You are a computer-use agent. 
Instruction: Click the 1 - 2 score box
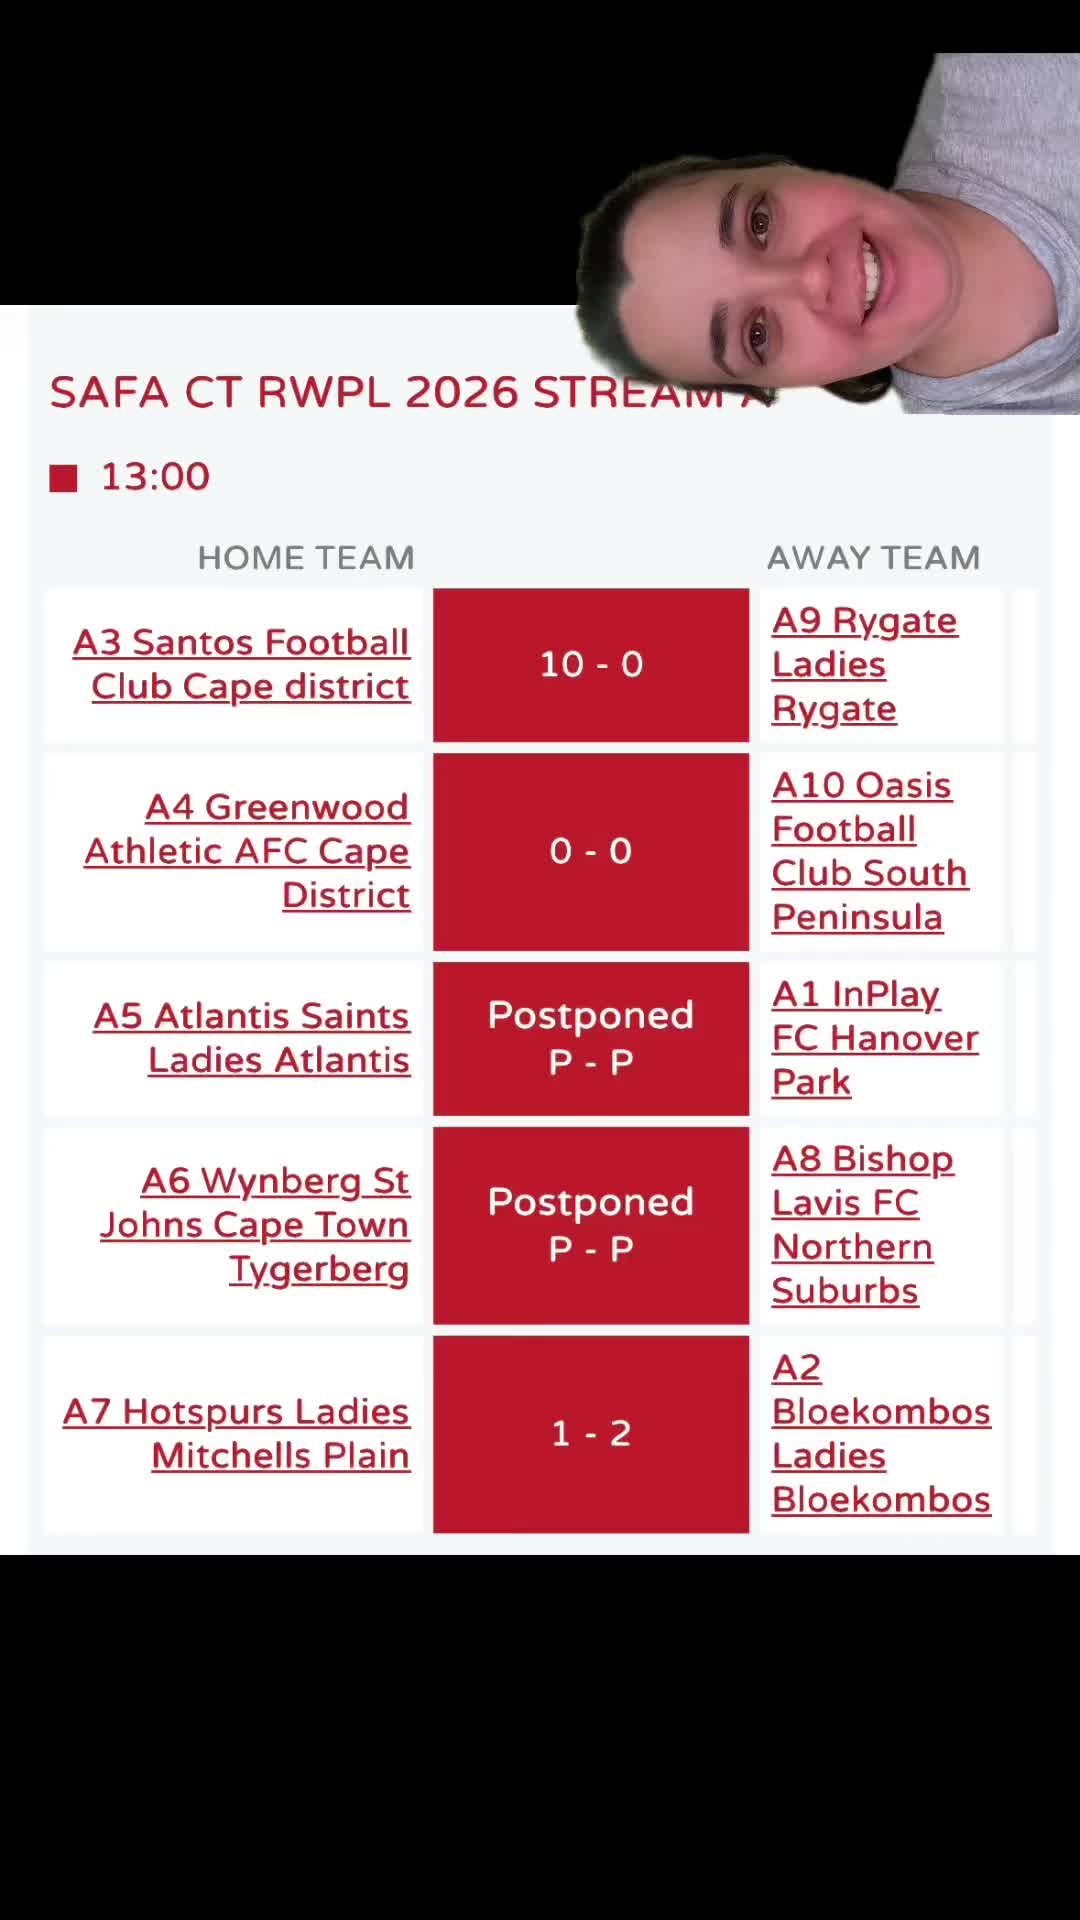click(591, 1434)
